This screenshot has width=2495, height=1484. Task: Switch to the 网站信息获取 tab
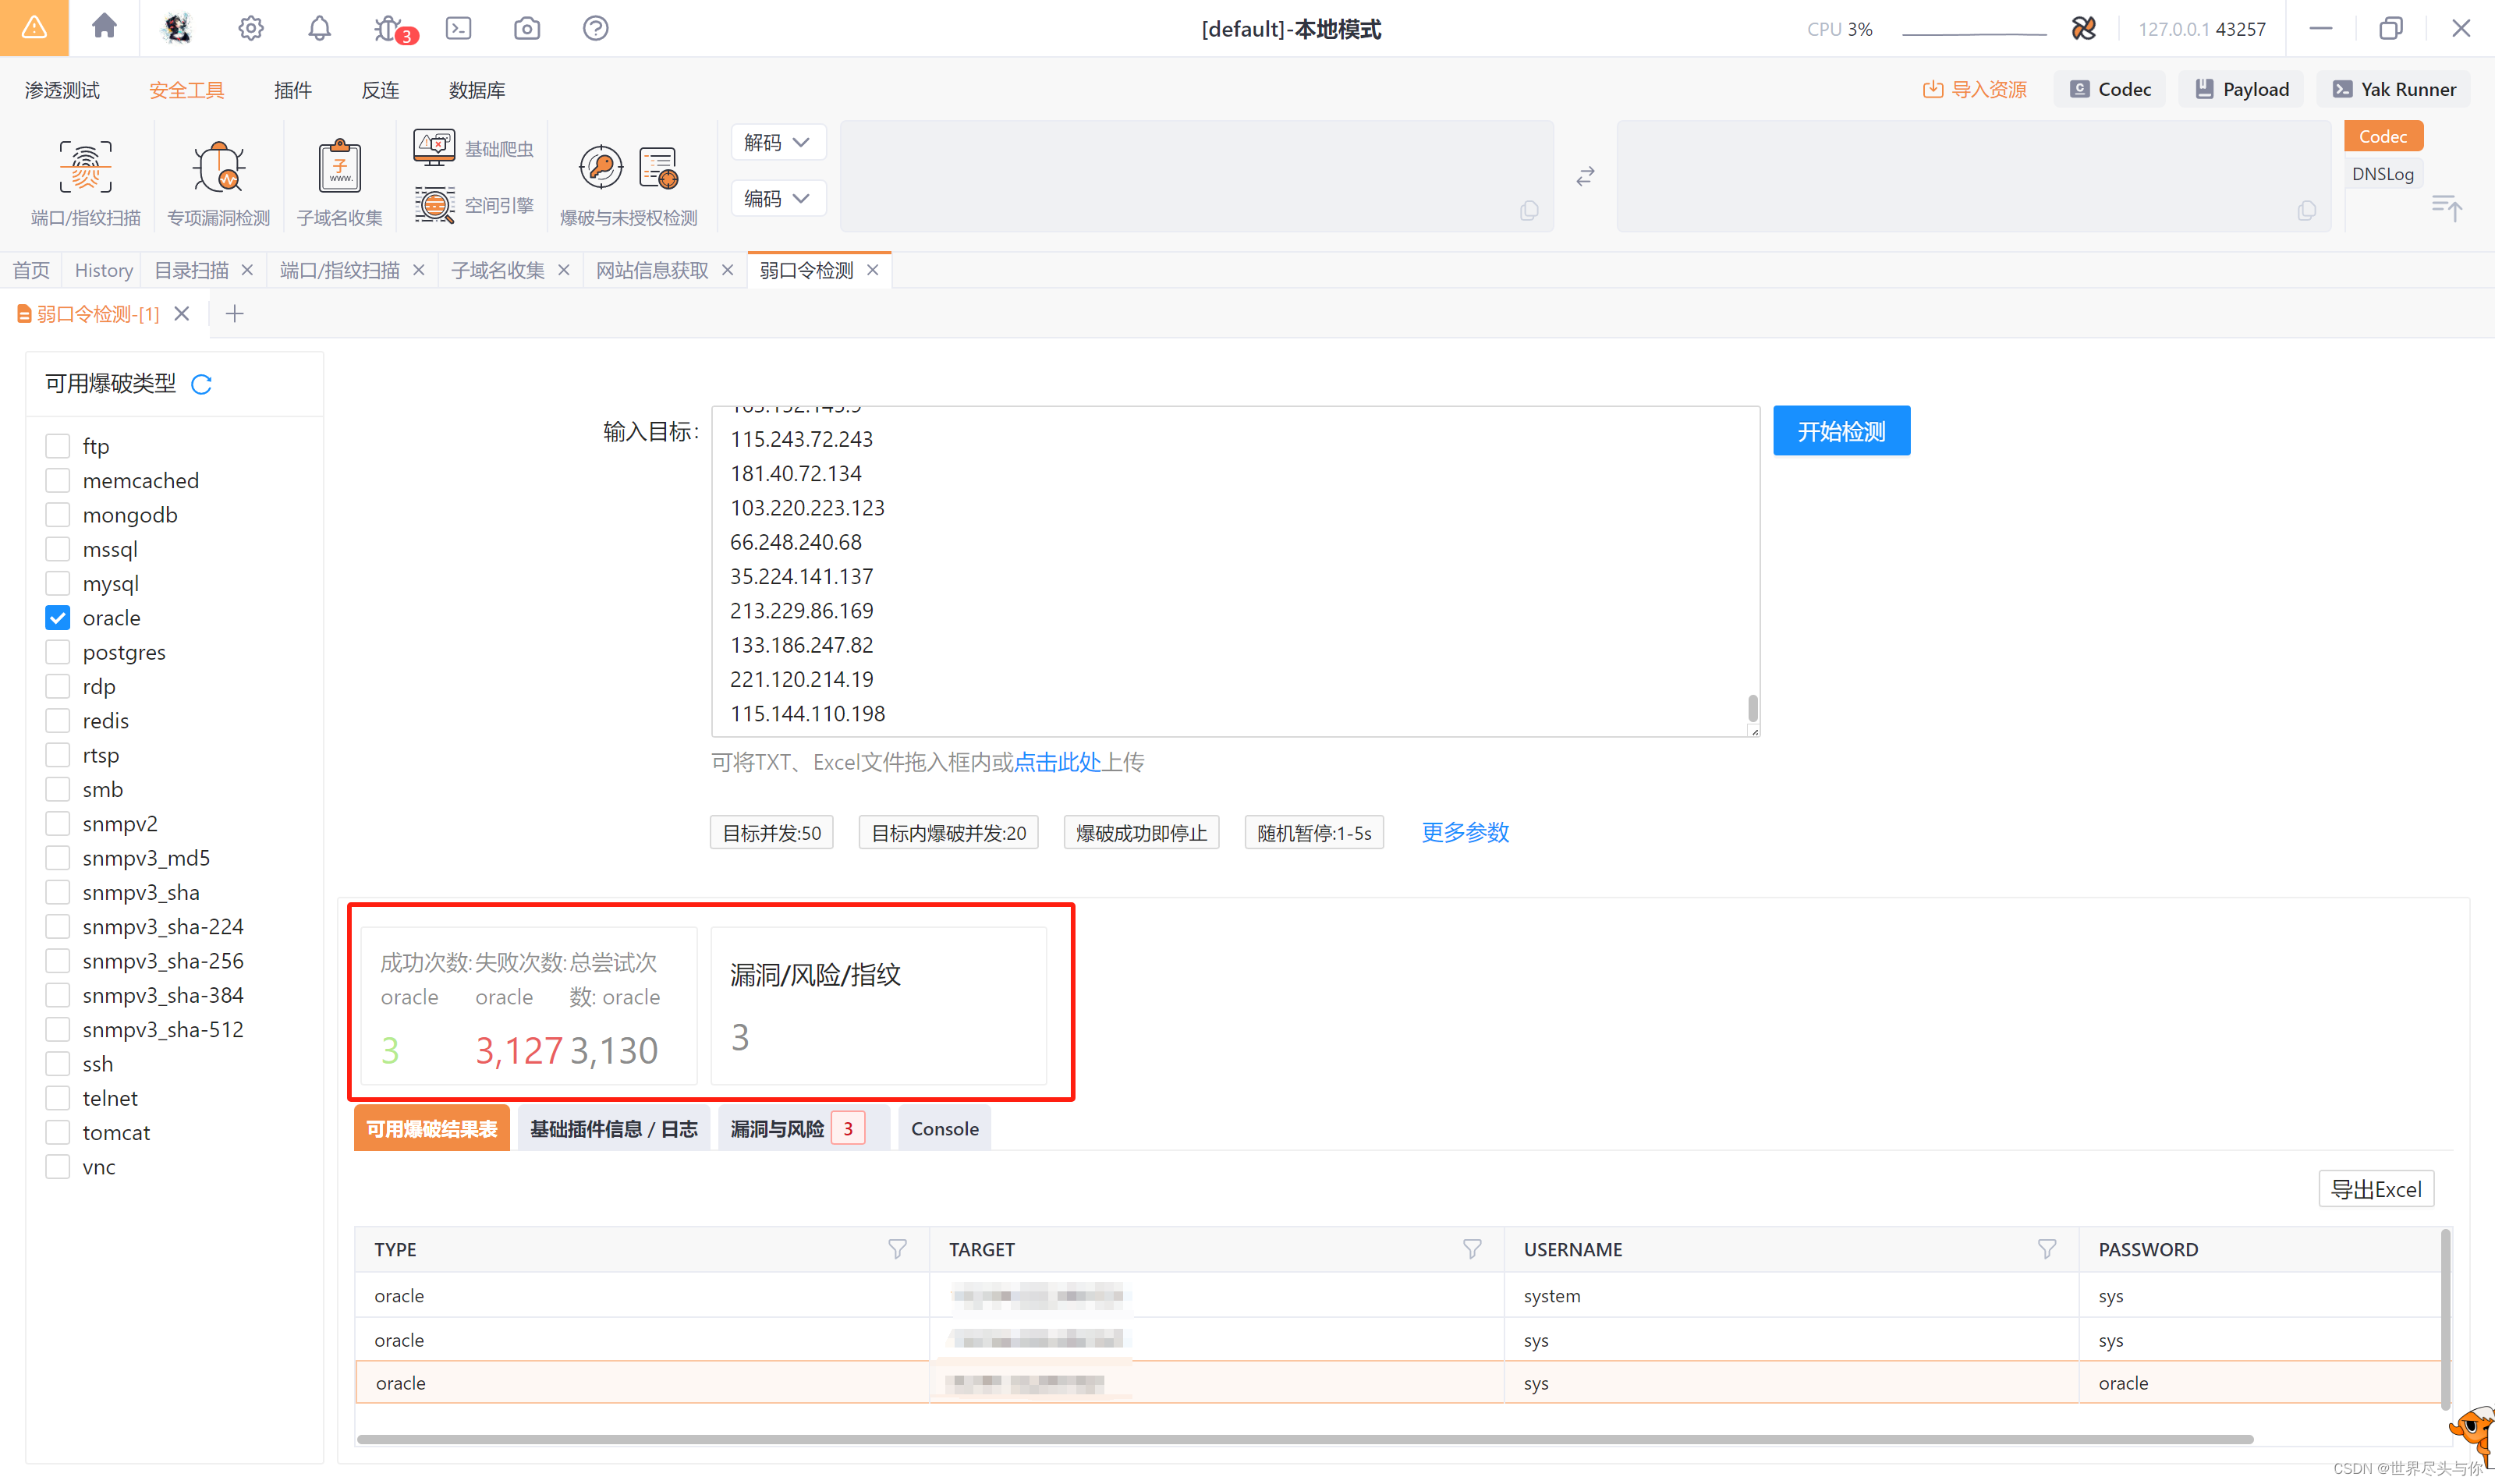click(x=651, y=270)
